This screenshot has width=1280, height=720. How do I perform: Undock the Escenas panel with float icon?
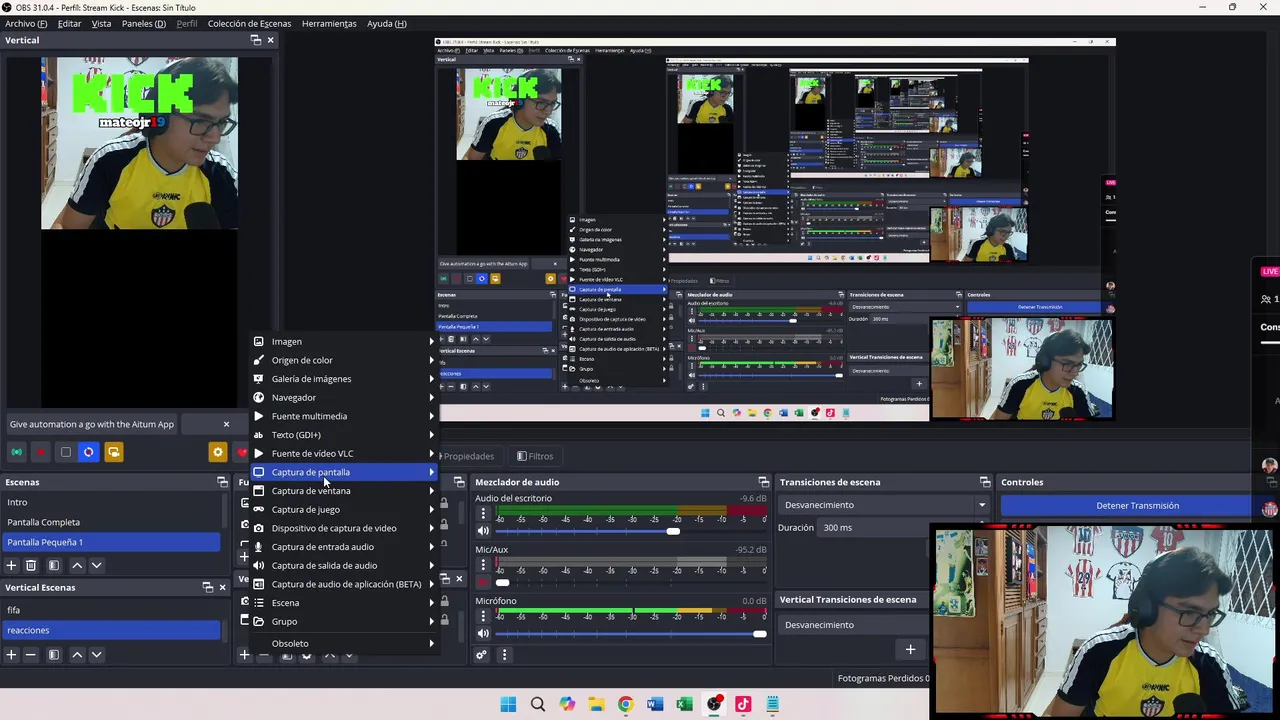point(222,482)
